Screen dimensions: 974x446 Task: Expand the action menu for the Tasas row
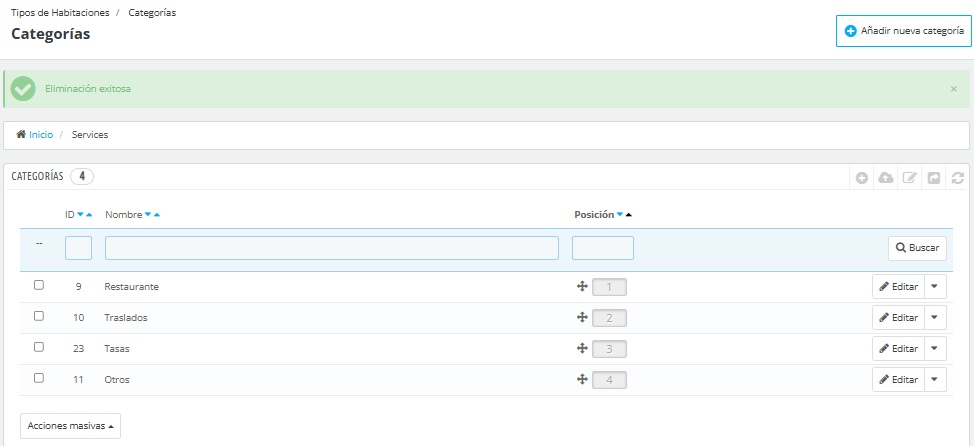935,349
